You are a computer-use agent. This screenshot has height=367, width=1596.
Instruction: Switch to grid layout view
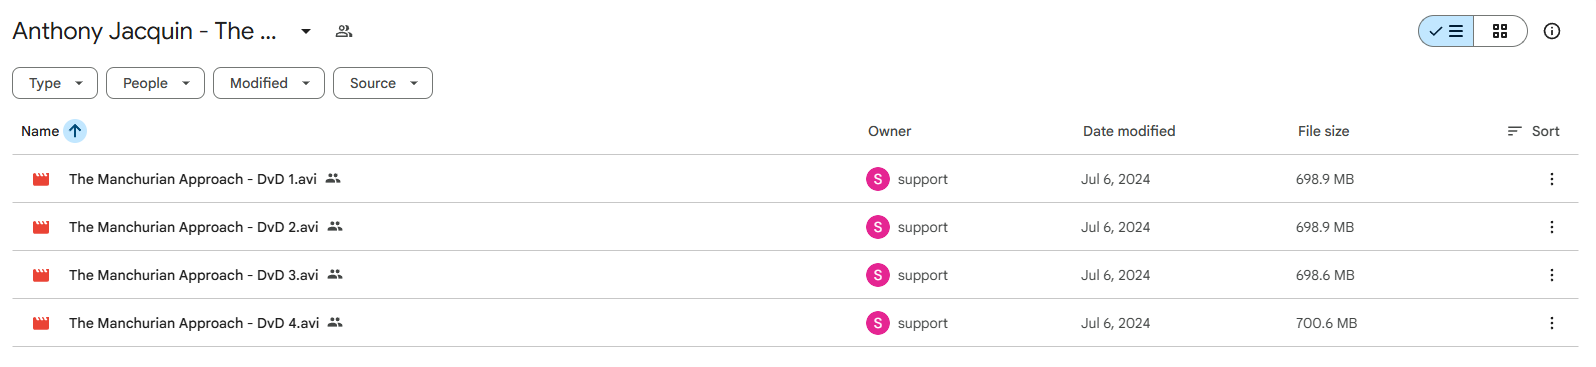tap(1500, 31)
